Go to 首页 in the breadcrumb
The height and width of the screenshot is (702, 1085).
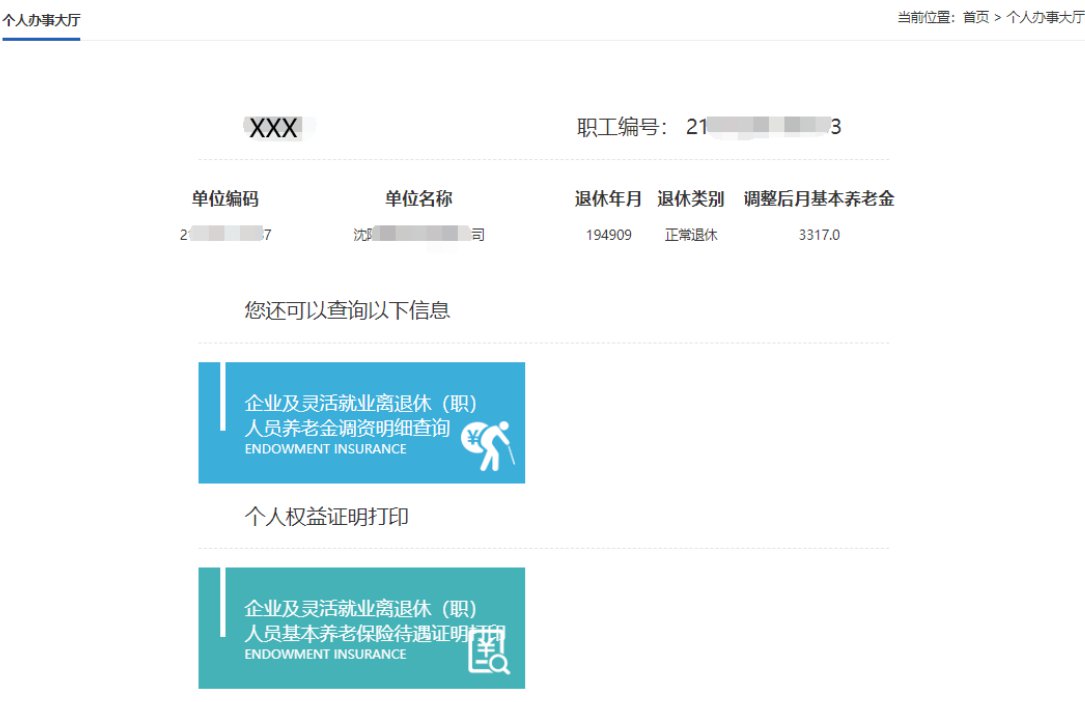coord(975,17)
